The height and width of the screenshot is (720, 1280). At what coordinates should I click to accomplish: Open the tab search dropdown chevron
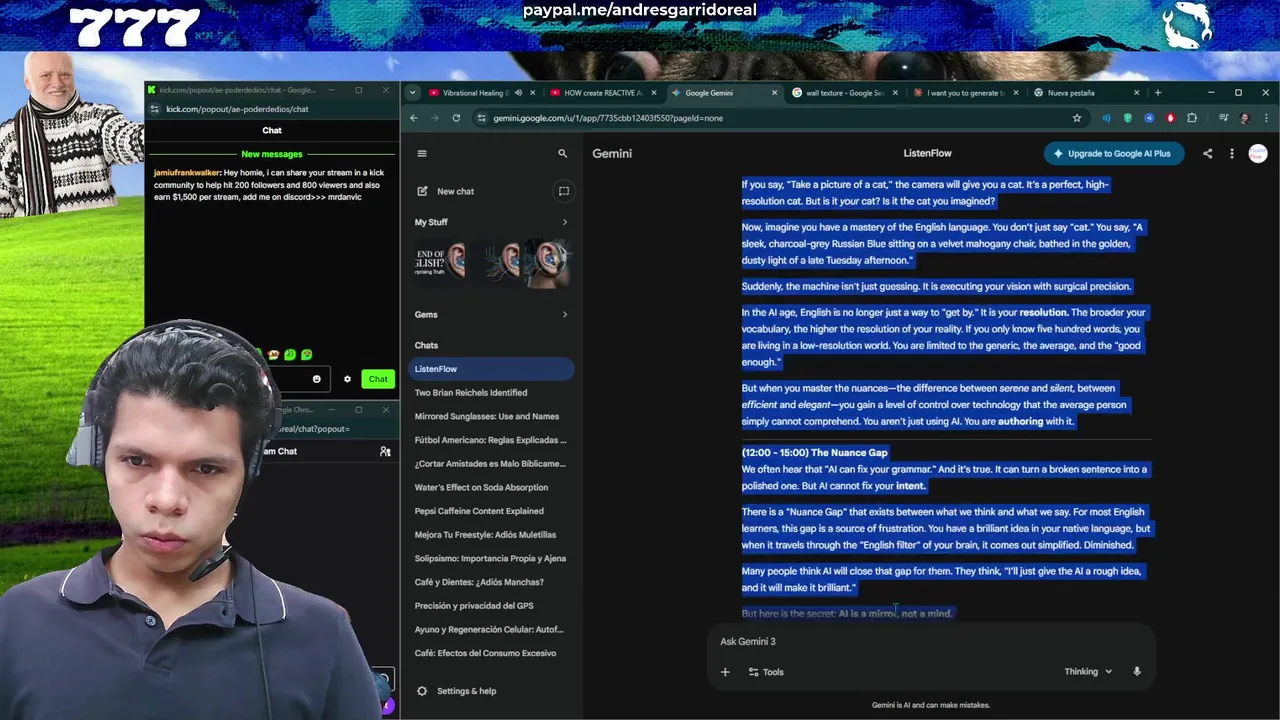tap(412, 93)
